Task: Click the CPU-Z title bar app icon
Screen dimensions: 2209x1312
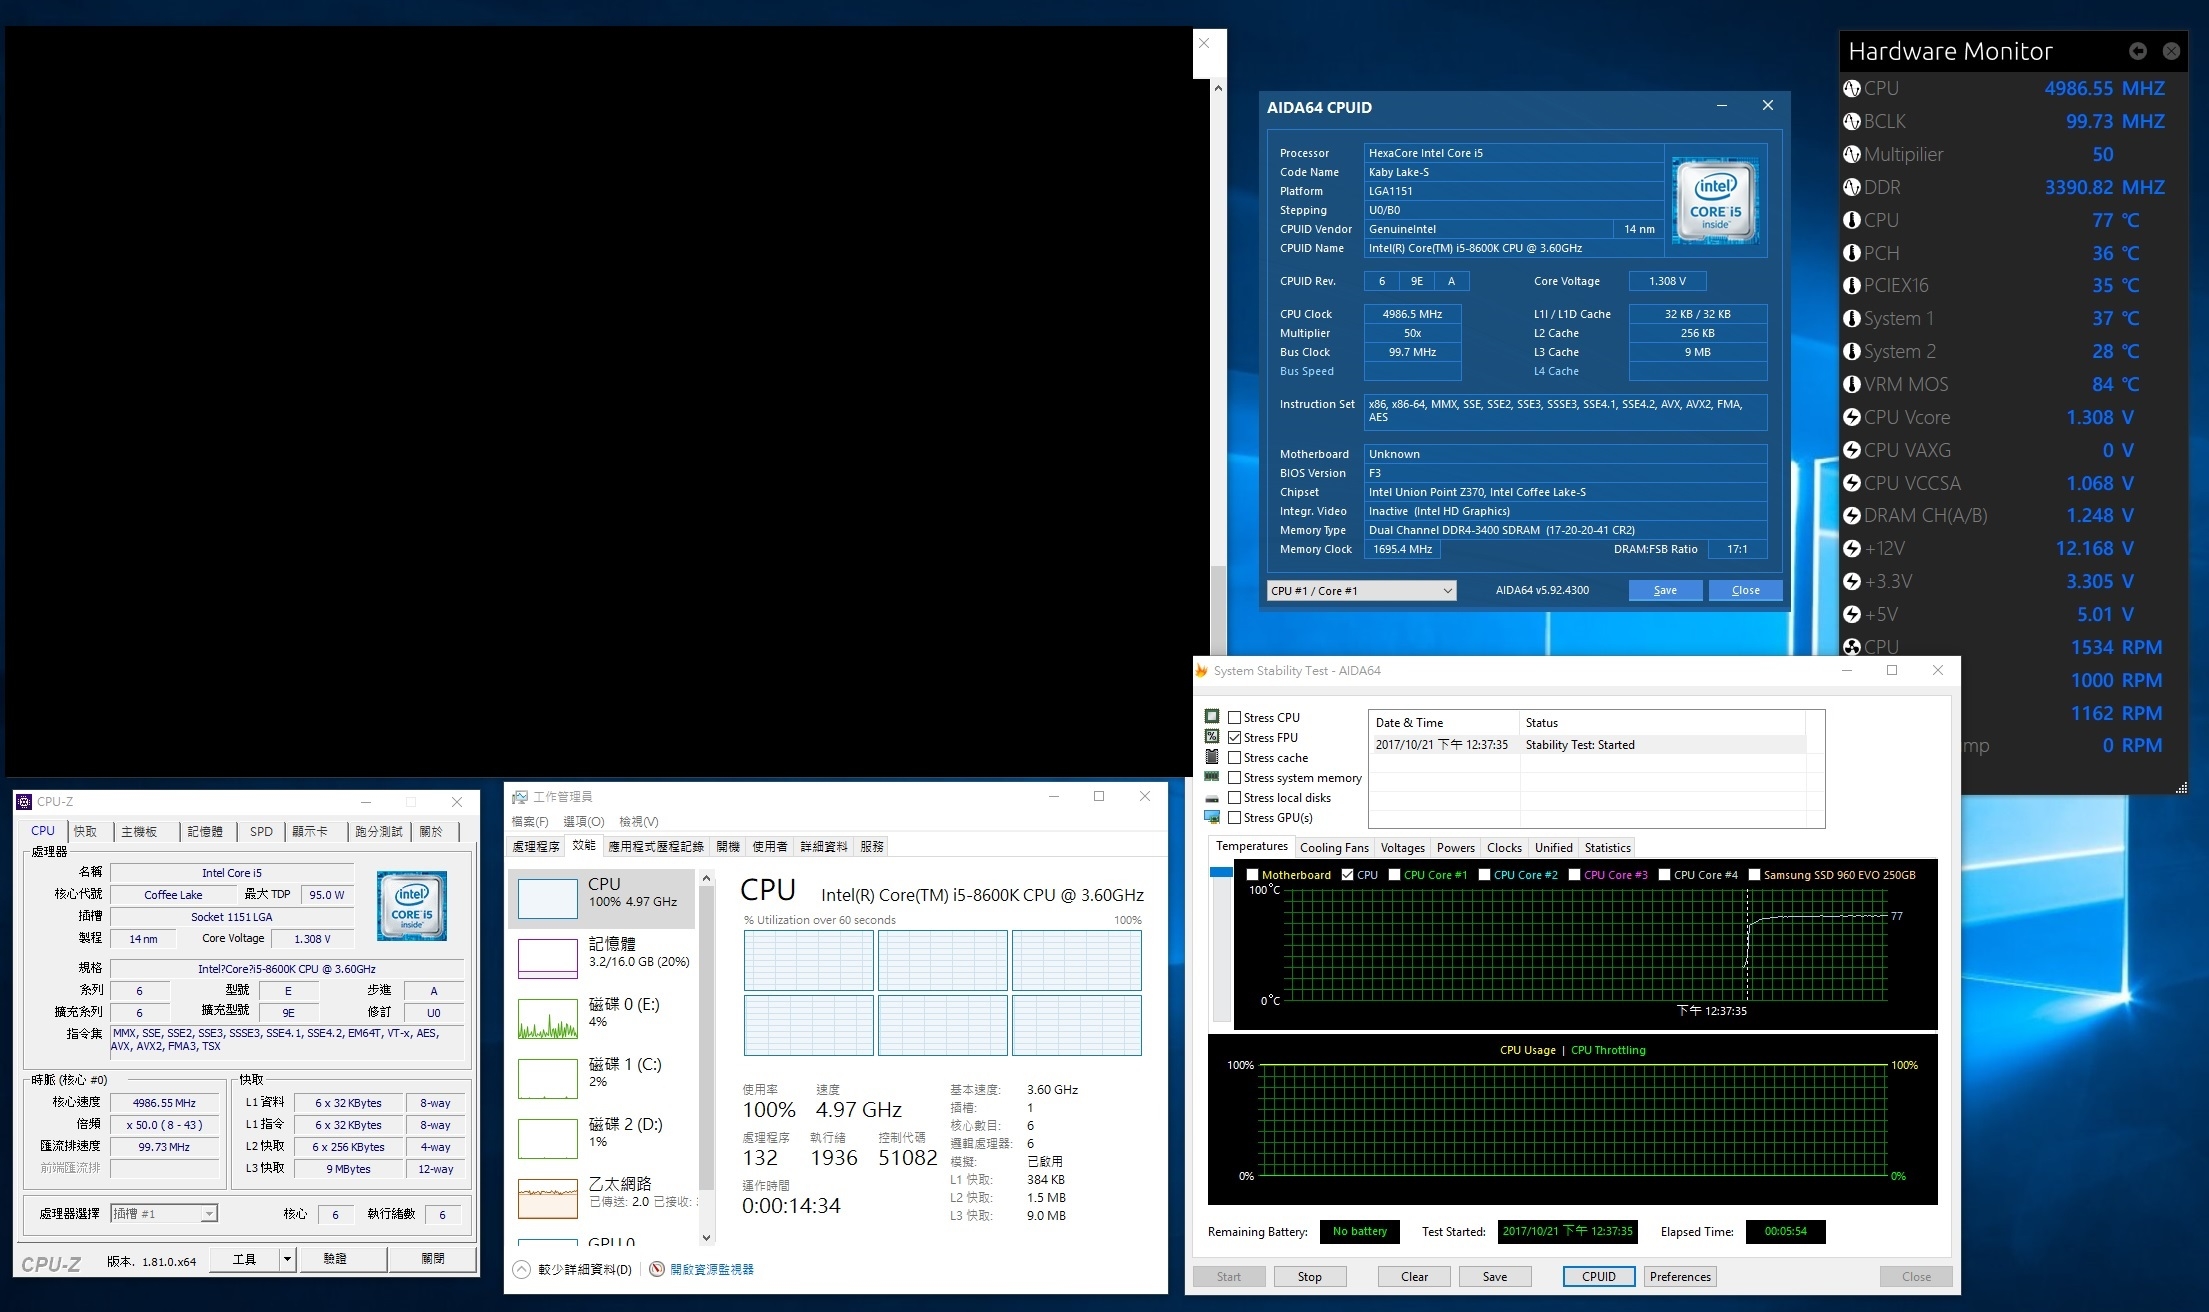Action: coord(25,802)
